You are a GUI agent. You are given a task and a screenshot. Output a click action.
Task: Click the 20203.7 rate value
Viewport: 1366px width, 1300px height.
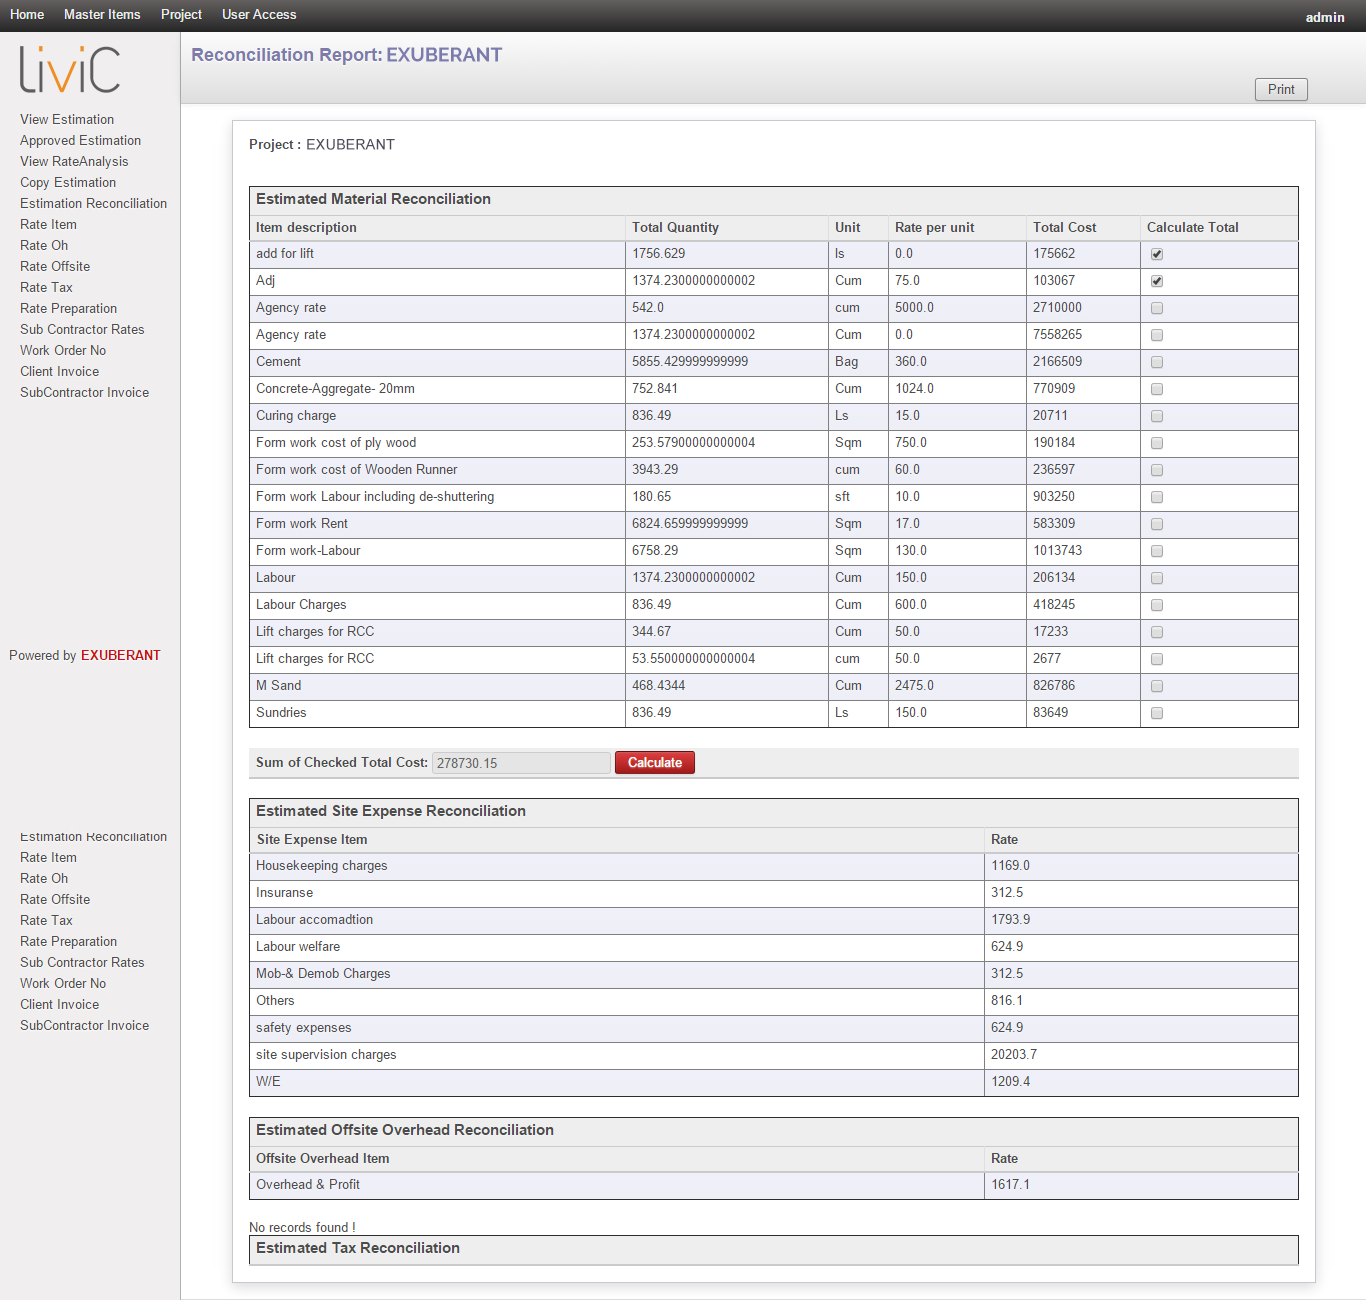(x=1014, y=1055)
